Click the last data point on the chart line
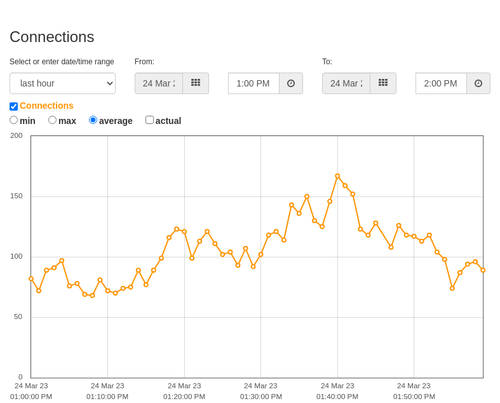This screenshot has width=500, height=403. pos(483,270)
